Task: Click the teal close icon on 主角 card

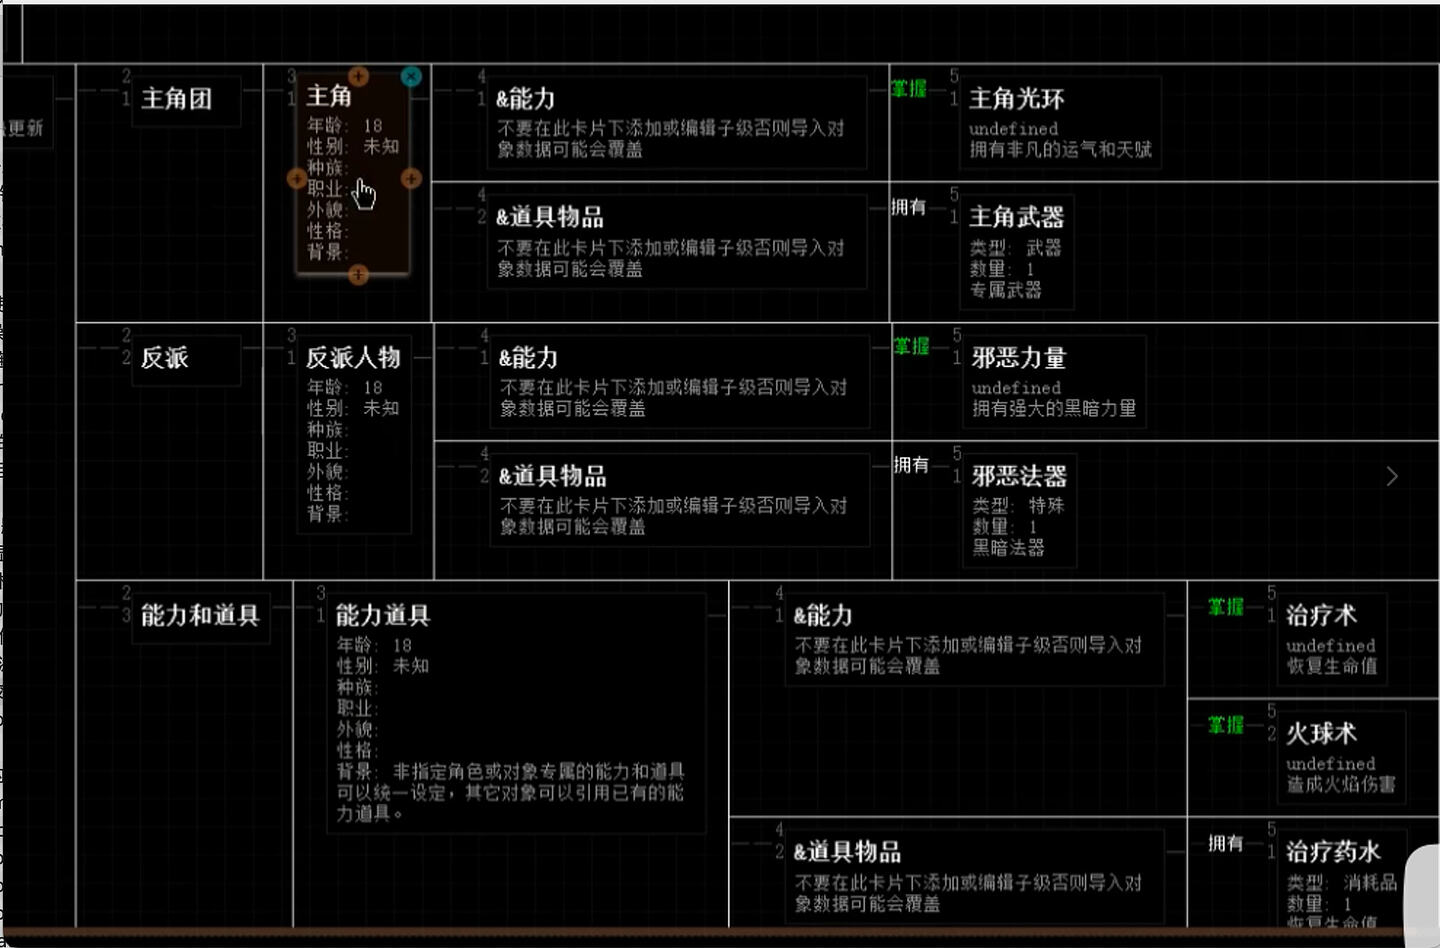Action: click(x=411, y=77)
